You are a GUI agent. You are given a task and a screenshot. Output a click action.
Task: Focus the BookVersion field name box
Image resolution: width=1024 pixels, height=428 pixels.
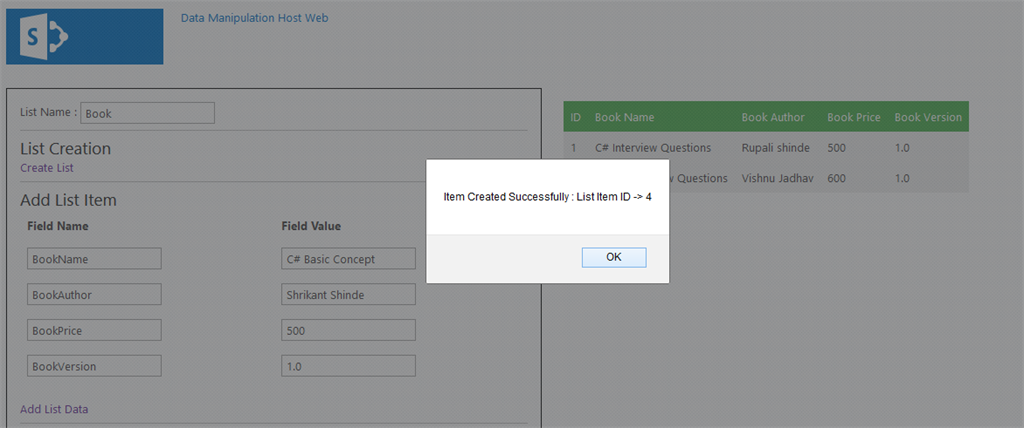pos(94,366)
